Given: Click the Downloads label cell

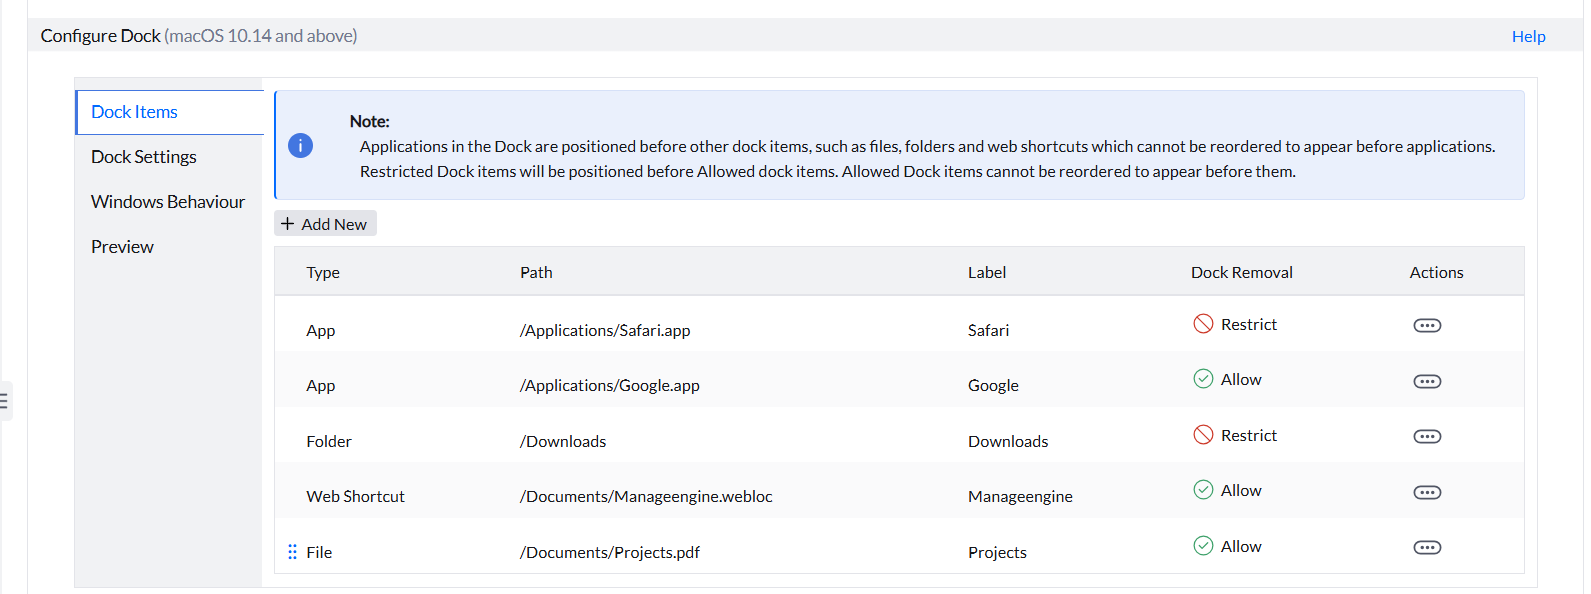Looking at the screenshot, I should (1008, 442).
